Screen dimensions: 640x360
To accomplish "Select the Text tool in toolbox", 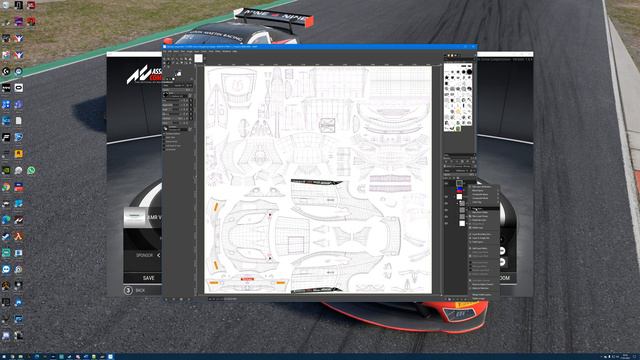I will tap(190, 63).
